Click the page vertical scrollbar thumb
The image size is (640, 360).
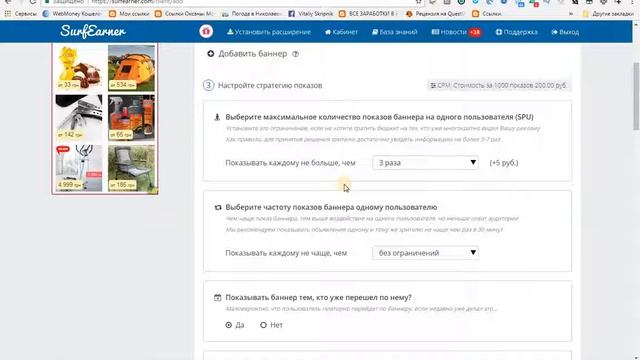pyautogui.click(x=636, y=96)
